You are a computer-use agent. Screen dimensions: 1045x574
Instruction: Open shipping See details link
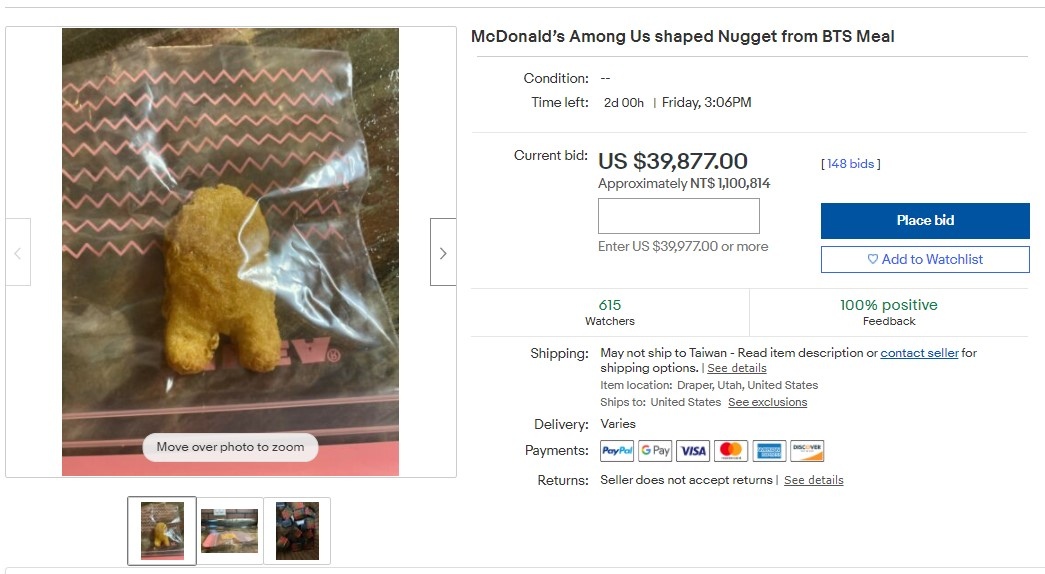click(737, 368)
